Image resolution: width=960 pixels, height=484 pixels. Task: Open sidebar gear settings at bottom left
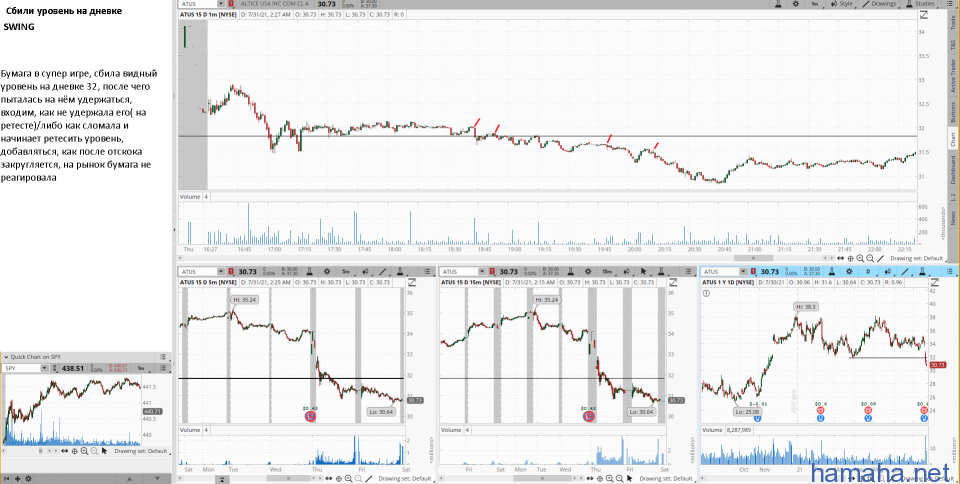pyautogui.click(x=28, y=478)
